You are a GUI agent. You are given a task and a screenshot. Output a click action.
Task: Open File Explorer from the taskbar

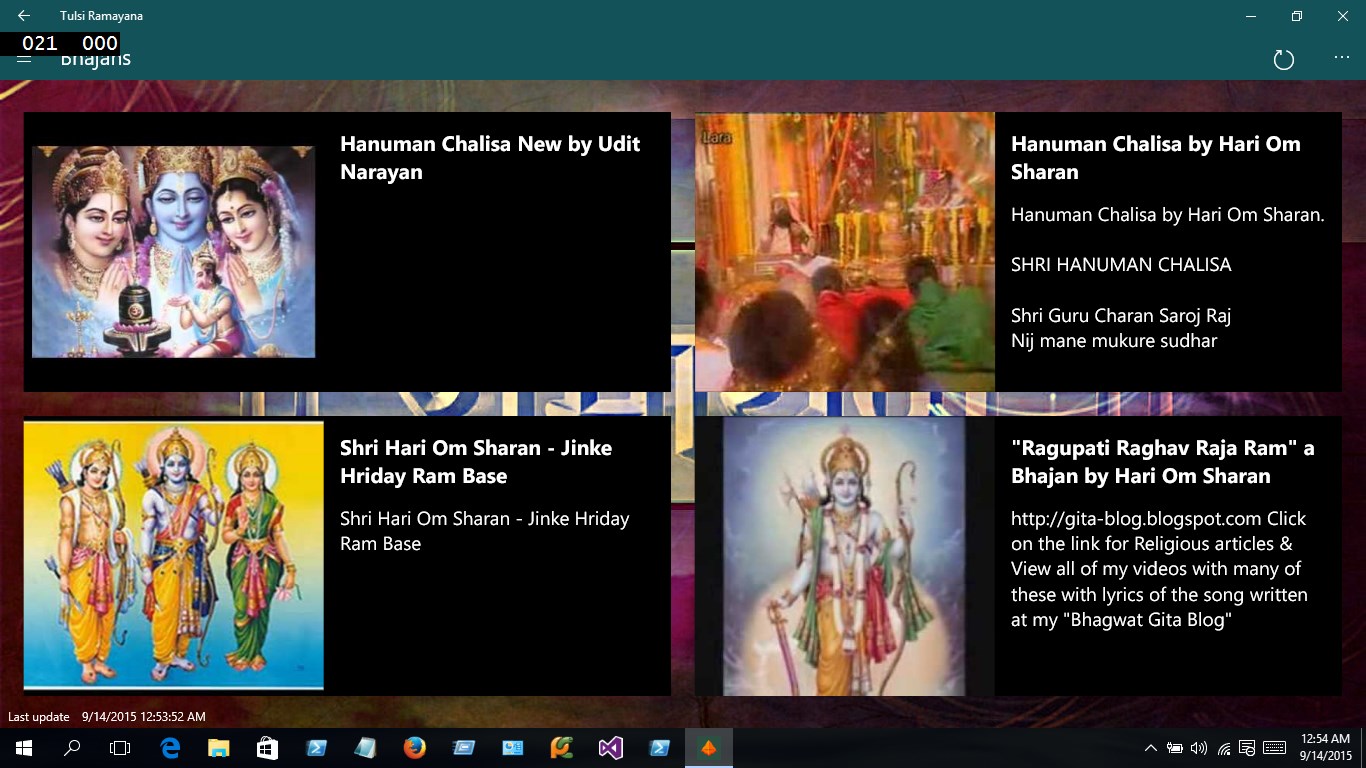click(219, 748)
